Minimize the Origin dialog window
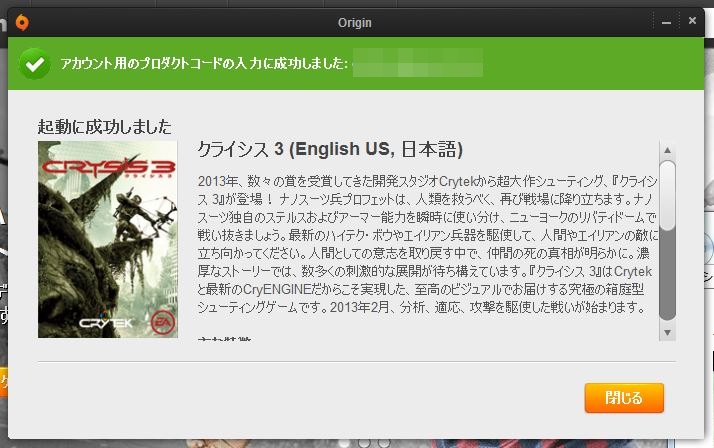 coord(667,22)
